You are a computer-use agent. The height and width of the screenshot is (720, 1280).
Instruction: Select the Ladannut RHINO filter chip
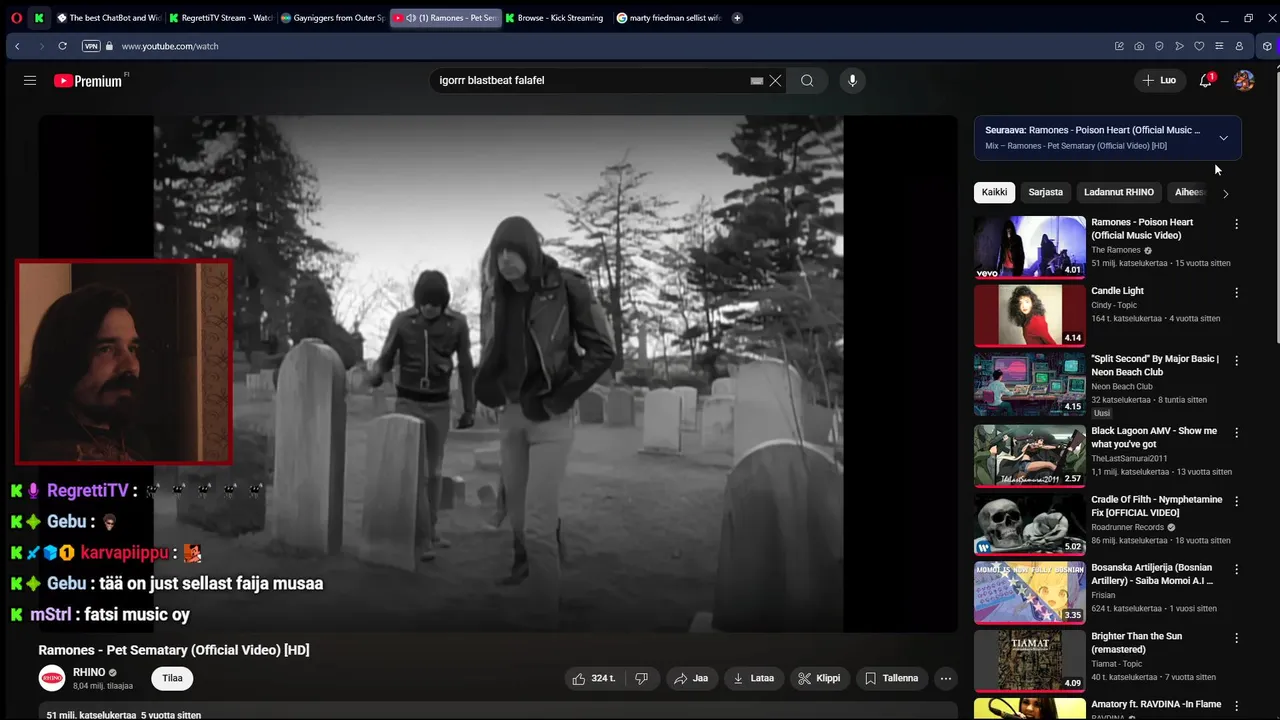[x=1119, y=192]
